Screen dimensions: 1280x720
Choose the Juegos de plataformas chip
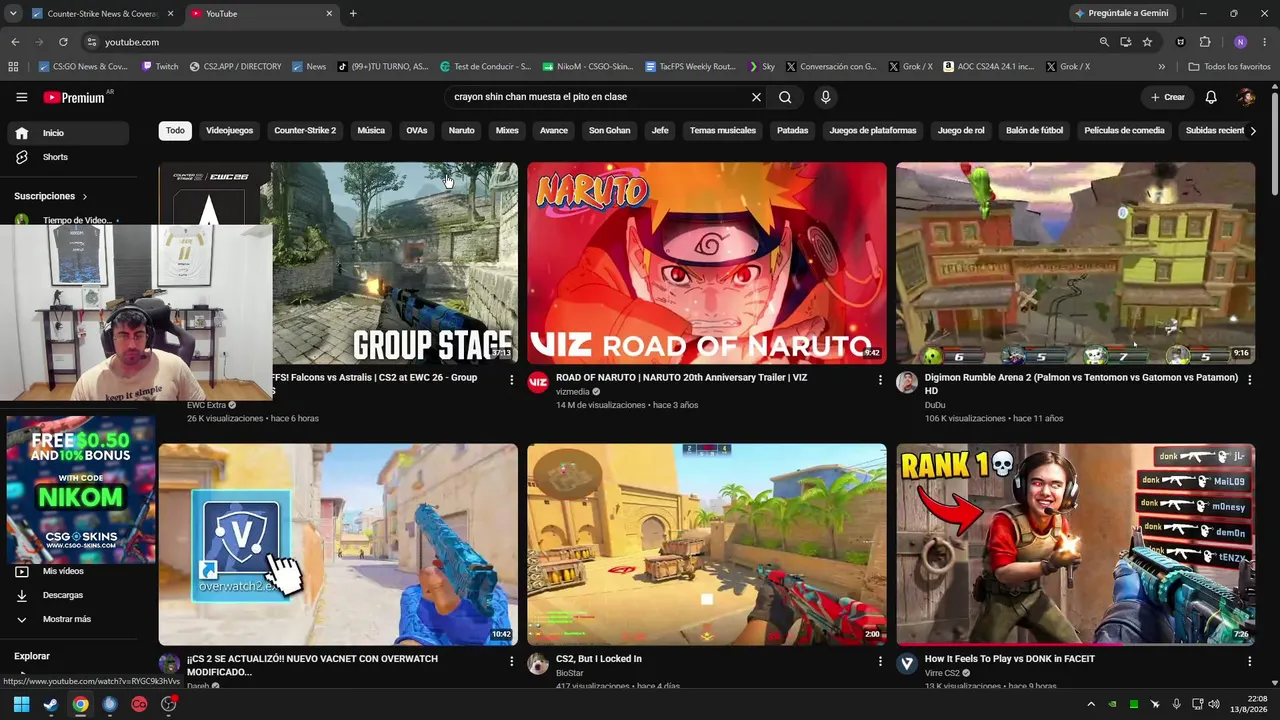[872, 130]
